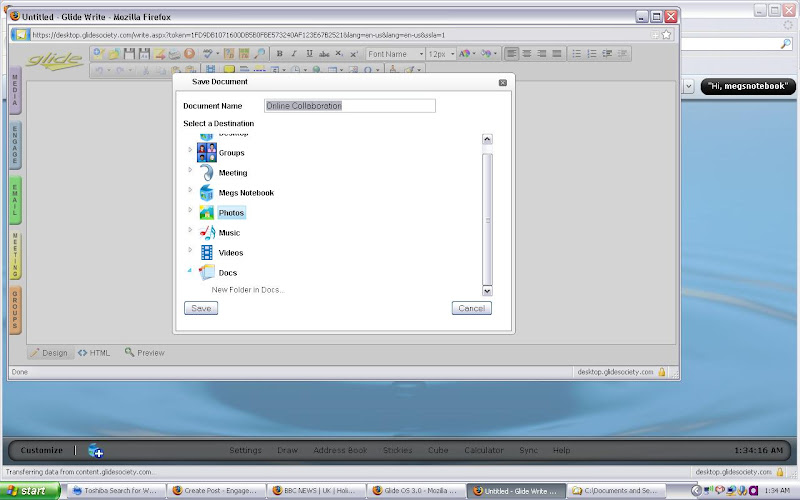This screenshot has width=800, height=500.
Task: Switch to the HTML tab
Action: [x=94, y=353]
